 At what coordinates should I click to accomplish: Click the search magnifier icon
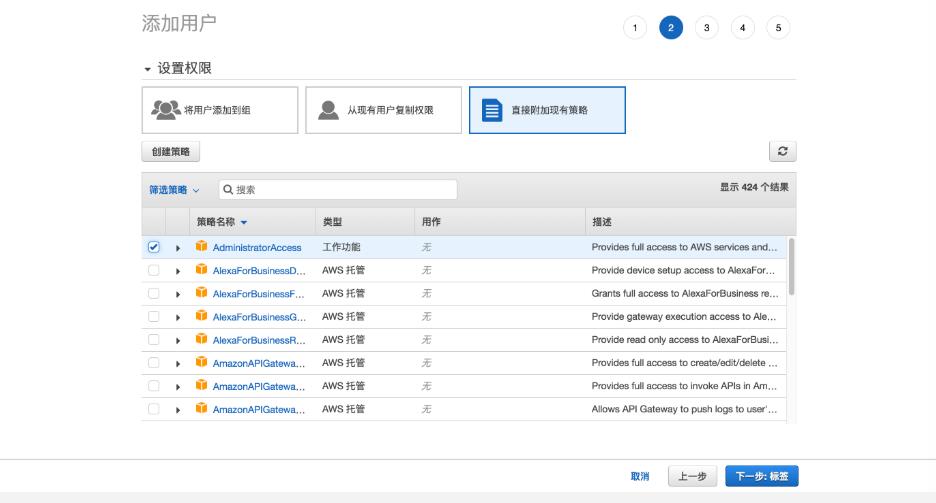[x=228, y=190]
